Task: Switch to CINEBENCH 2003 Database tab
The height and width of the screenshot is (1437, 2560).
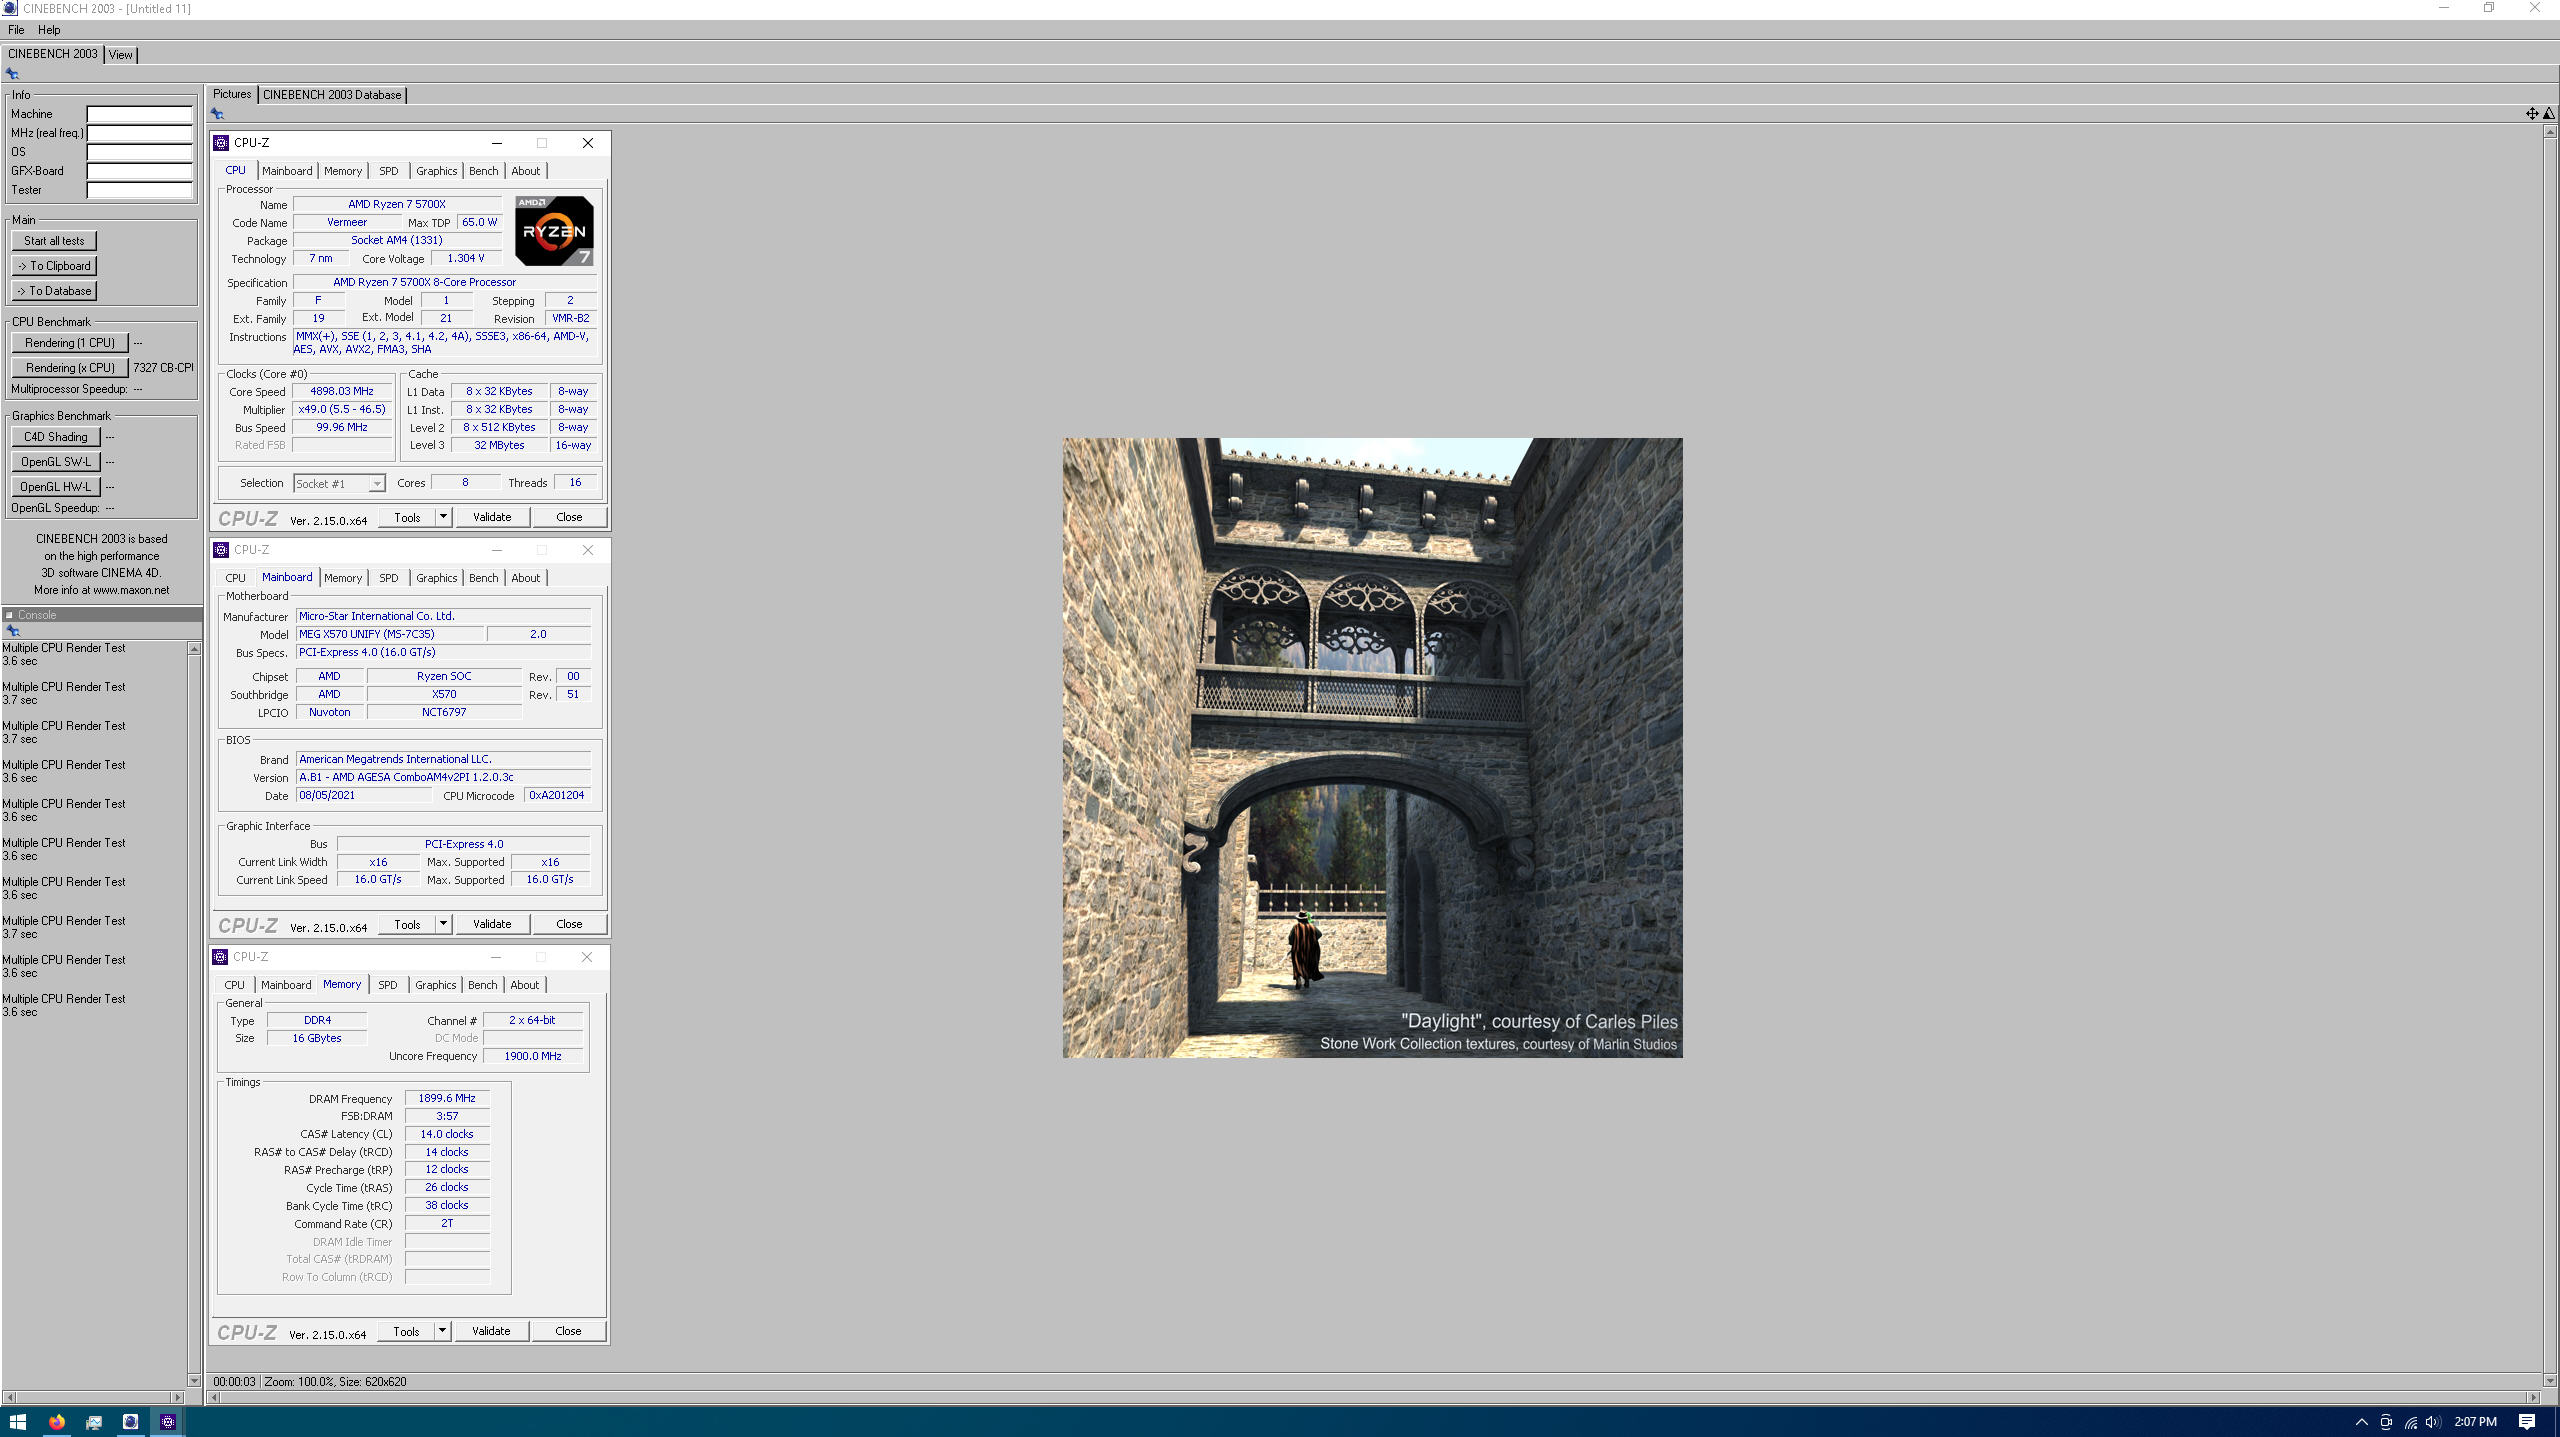Action: (332, 95)
